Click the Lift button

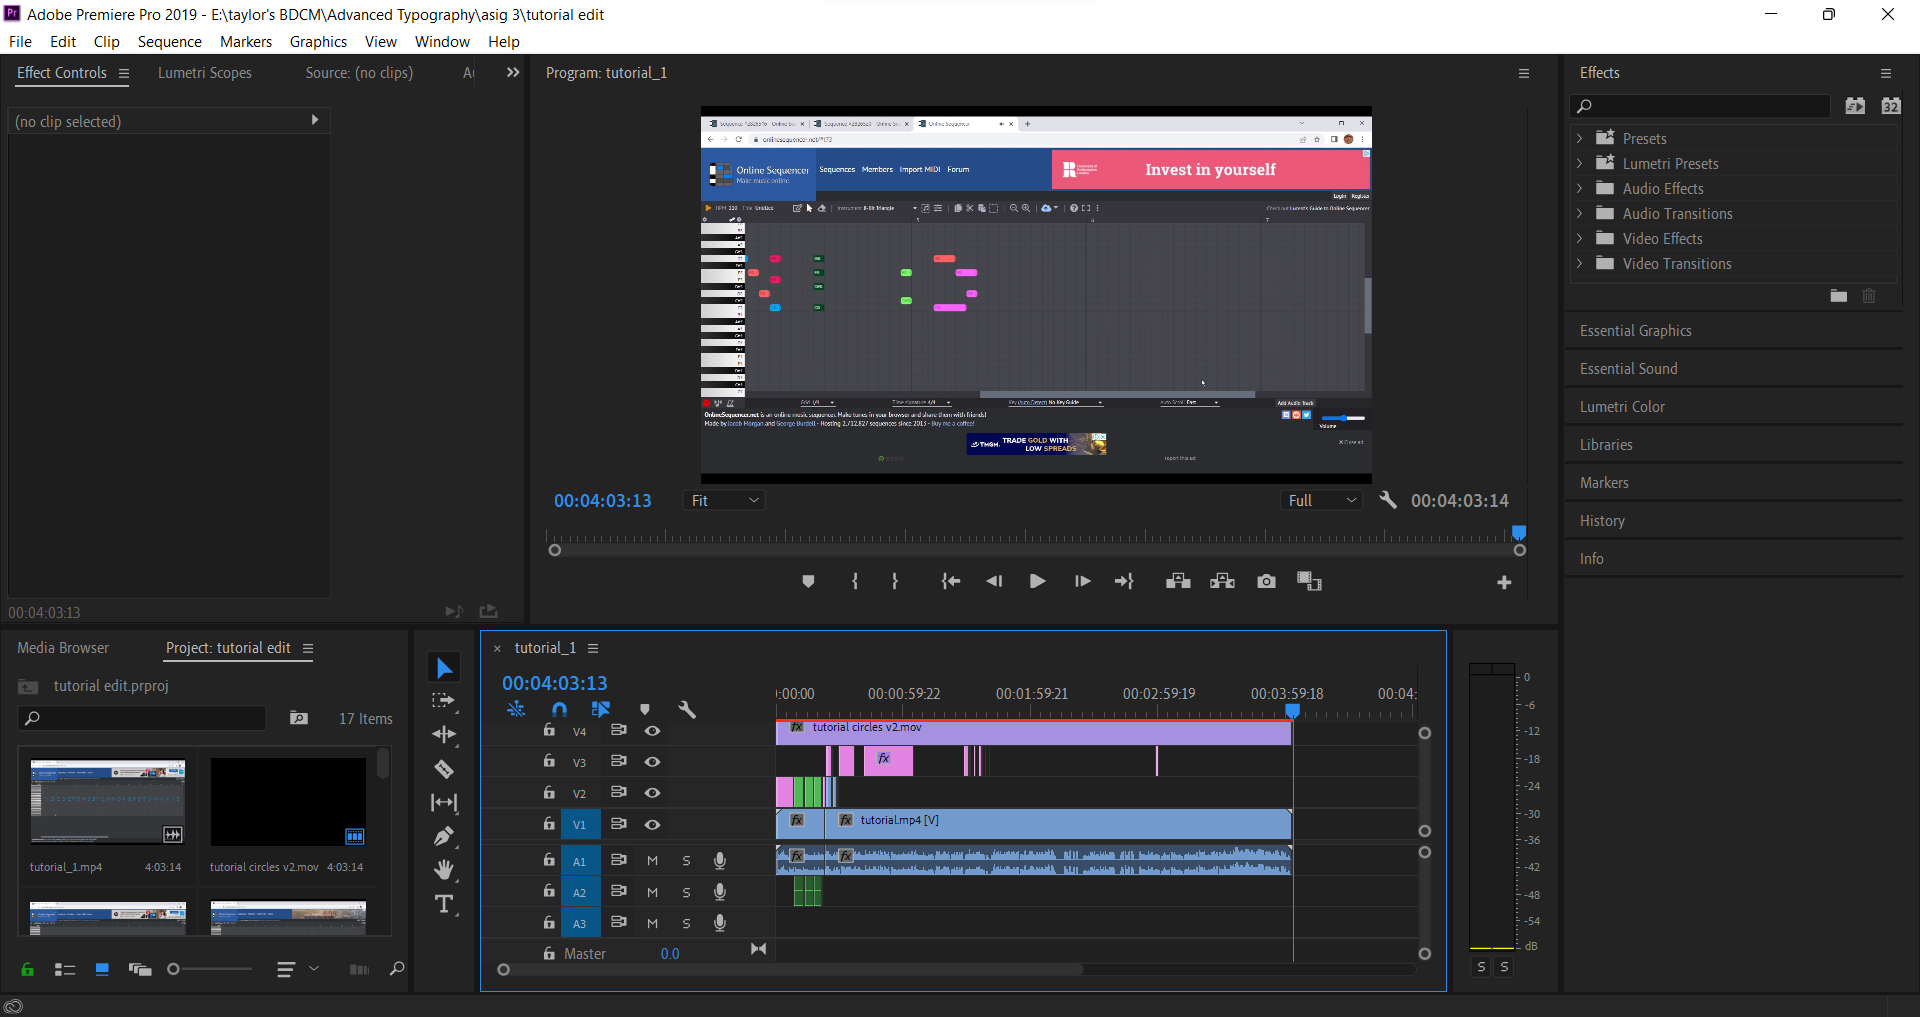1178,582
